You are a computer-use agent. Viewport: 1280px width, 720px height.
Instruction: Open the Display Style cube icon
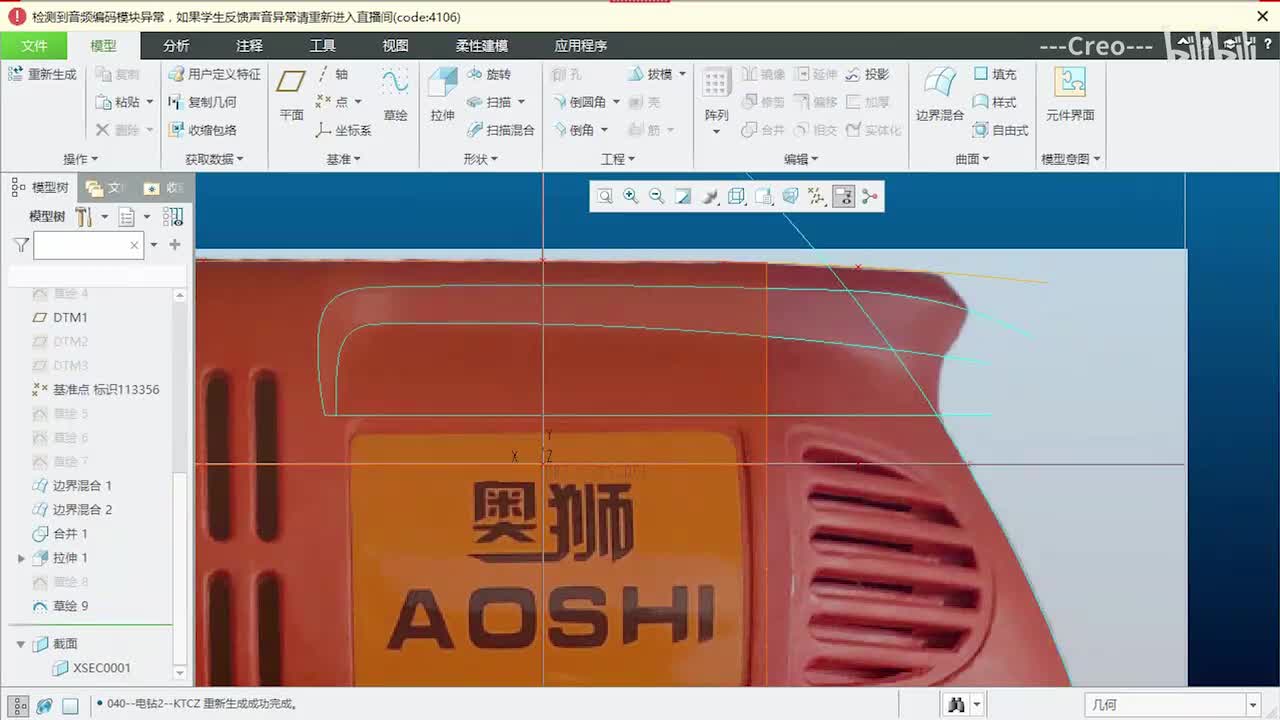(737, 197)
